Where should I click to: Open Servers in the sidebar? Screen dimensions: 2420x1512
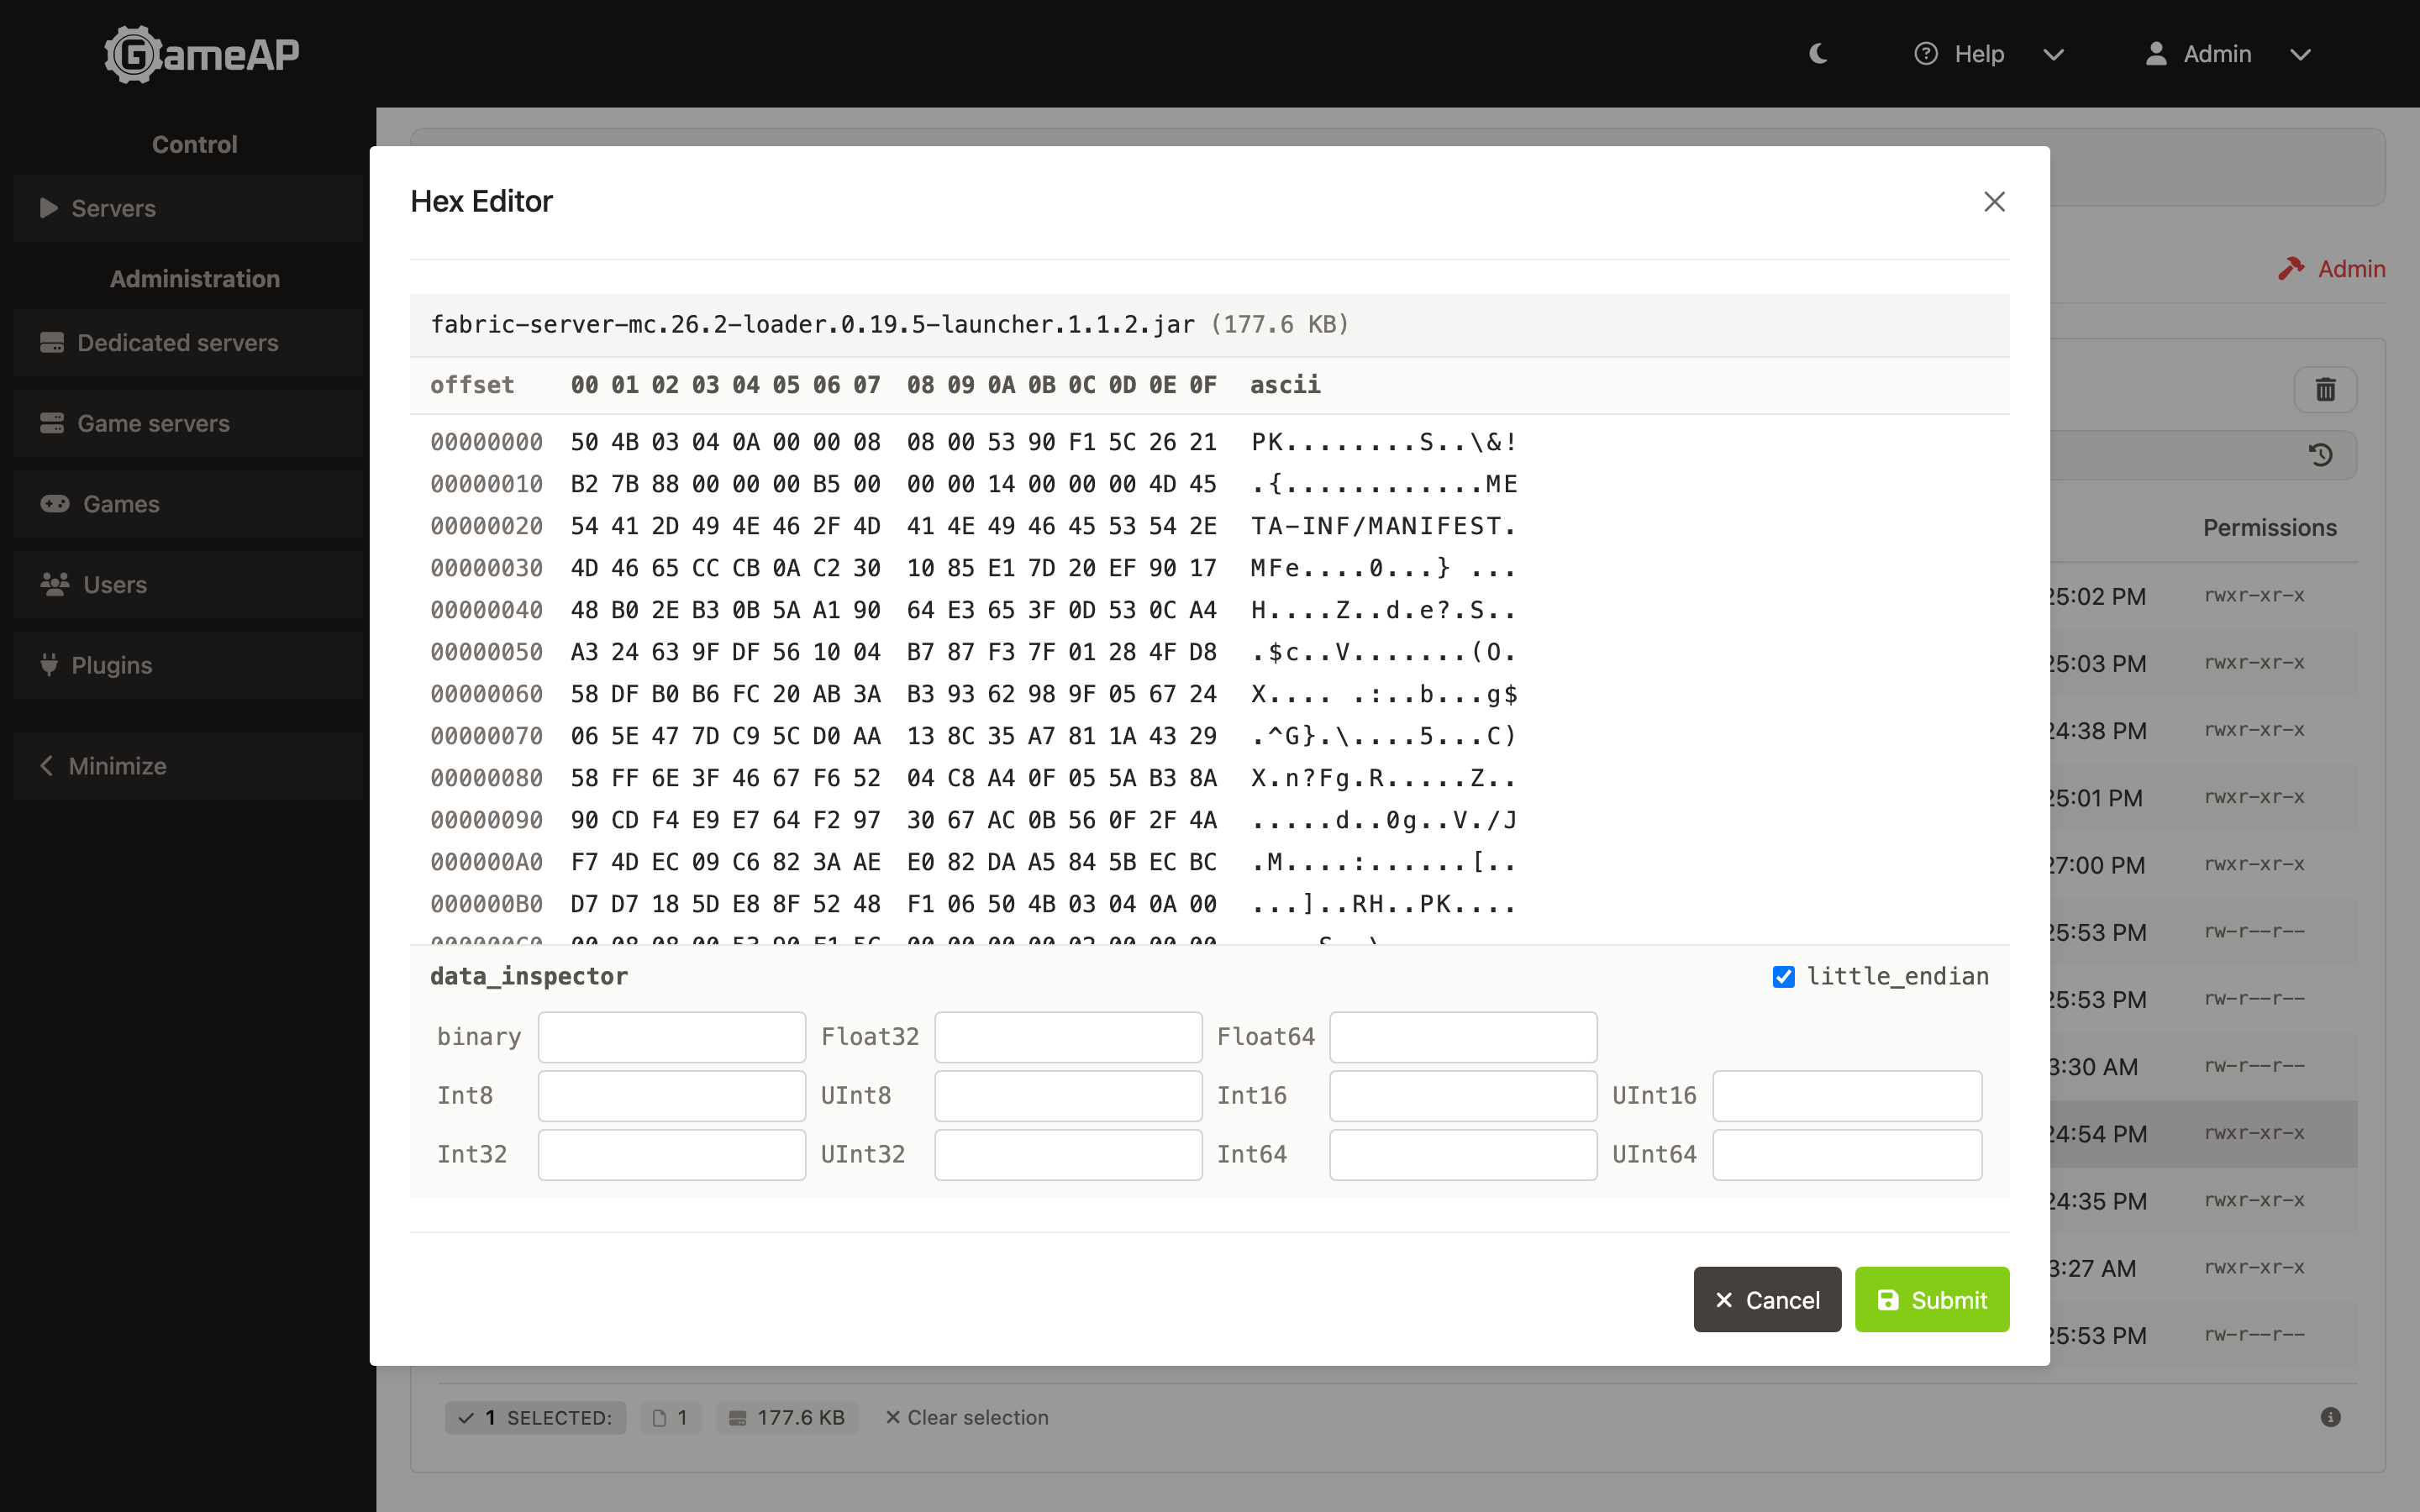click(188, 208)
